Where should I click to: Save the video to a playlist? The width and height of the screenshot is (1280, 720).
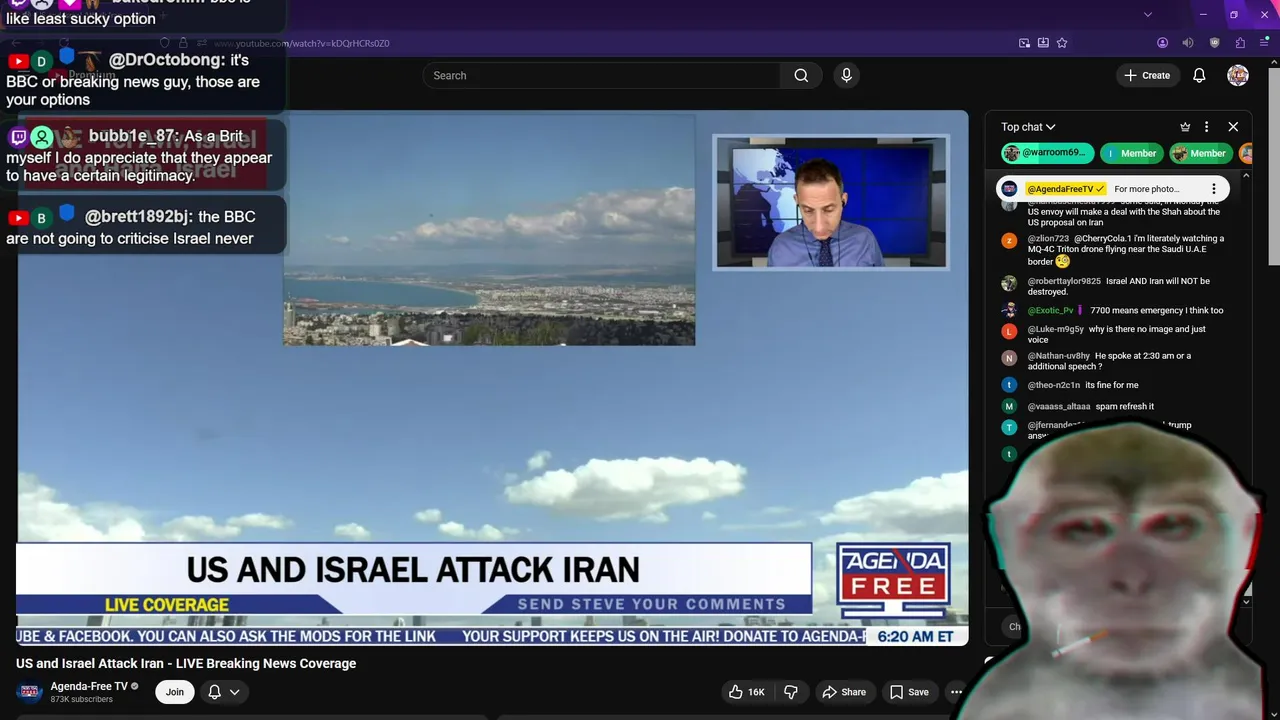909,692
